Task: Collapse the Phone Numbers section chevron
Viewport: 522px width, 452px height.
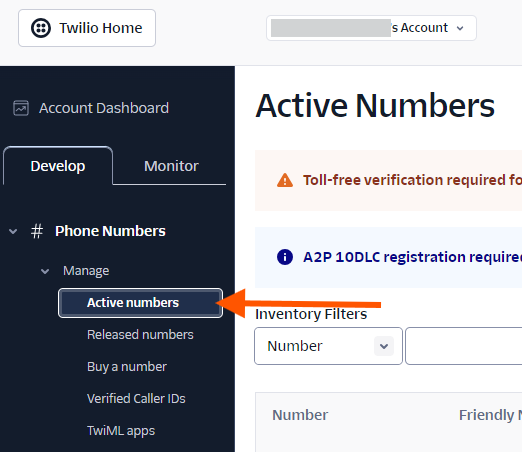Action: coord(13,231)
